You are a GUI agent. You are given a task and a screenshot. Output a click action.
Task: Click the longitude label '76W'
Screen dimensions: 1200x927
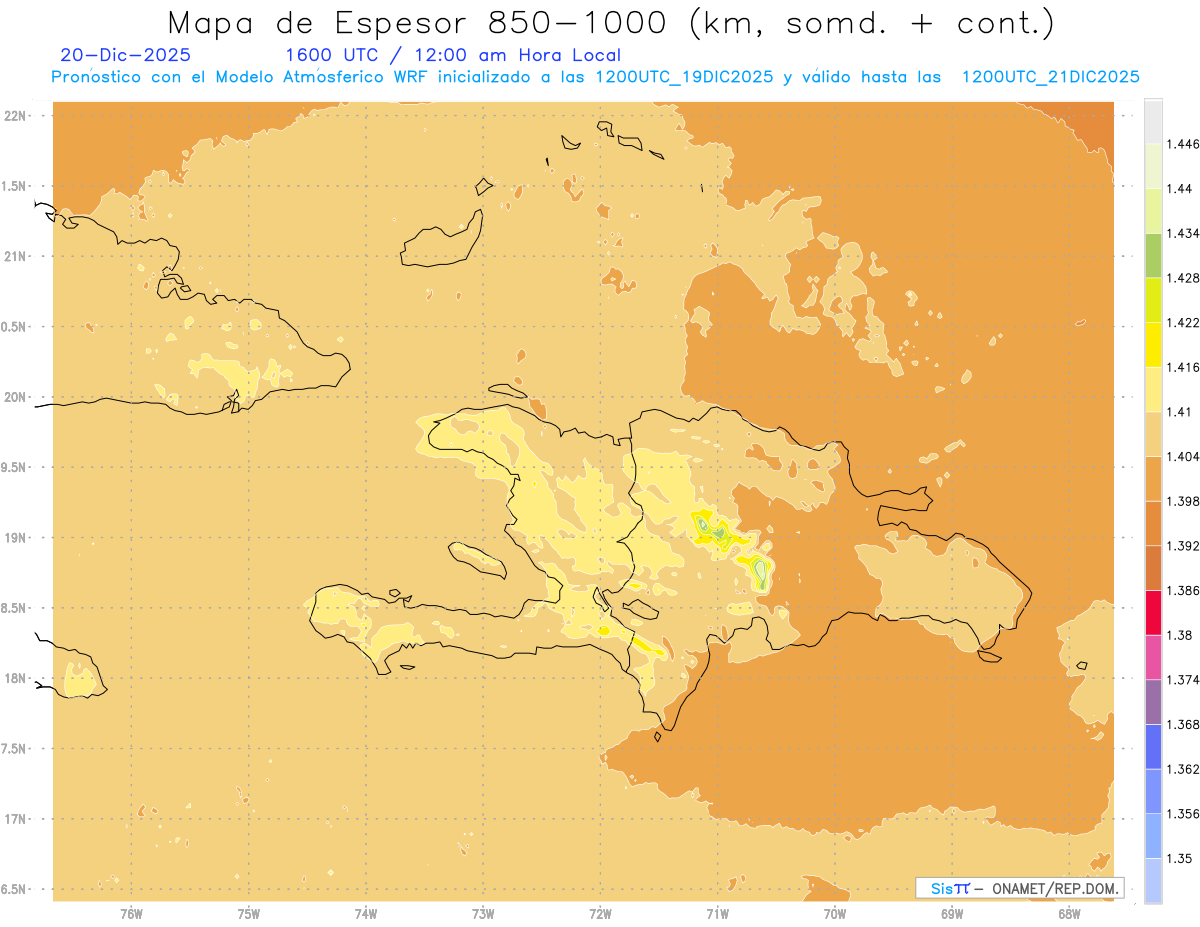[x=131, y=914]
